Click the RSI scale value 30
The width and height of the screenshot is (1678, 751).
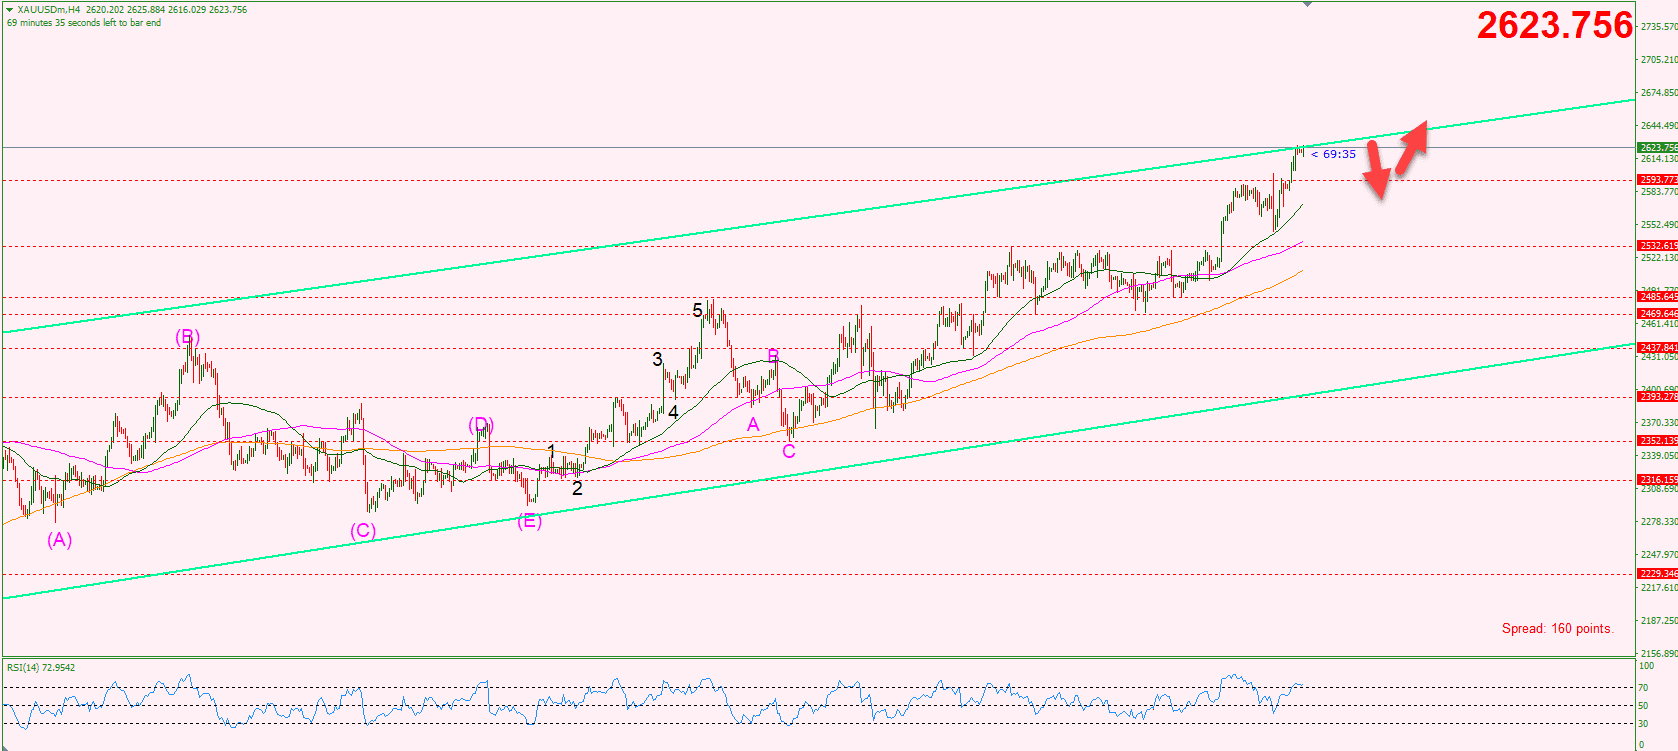click(1643, 724)
